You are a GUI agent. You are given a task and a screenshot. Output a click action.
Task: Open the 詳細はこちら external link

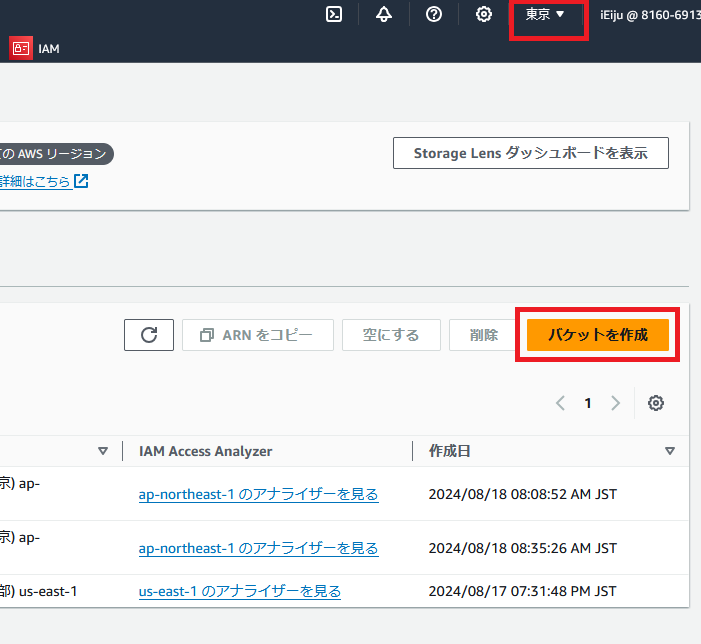point(44,181)
